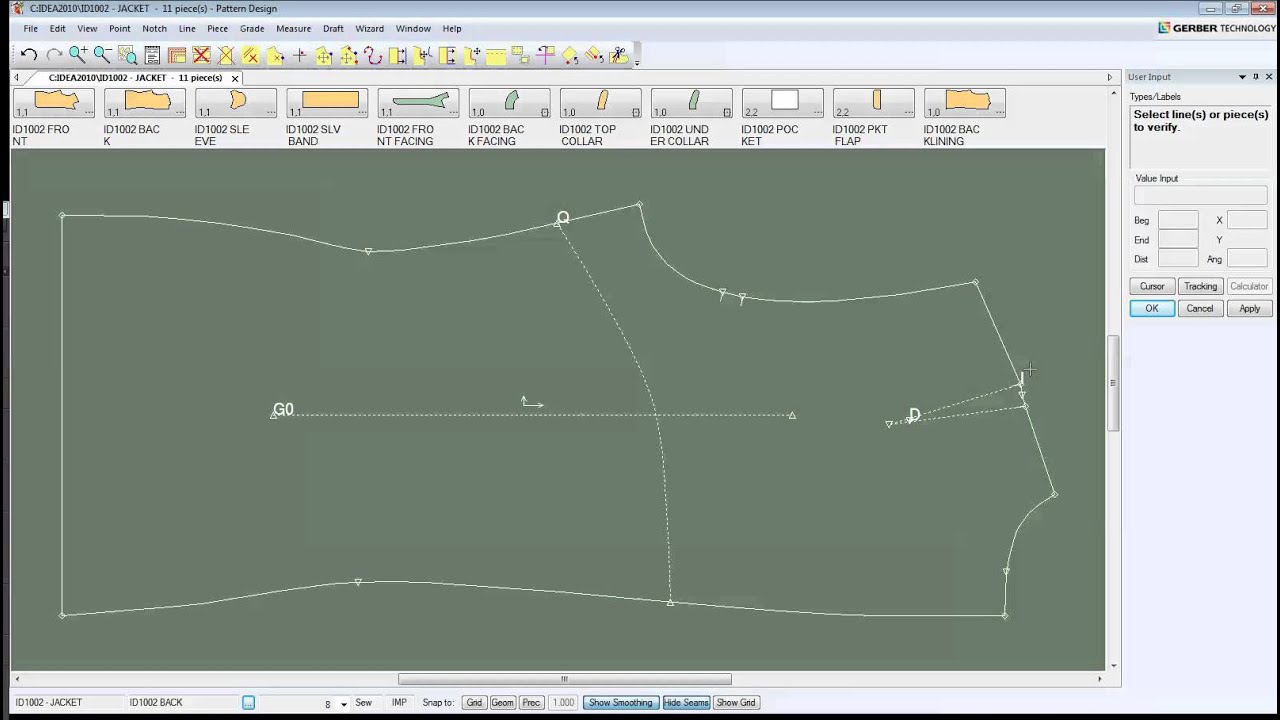Click the delete point on piece icon

tap(275, 55)
